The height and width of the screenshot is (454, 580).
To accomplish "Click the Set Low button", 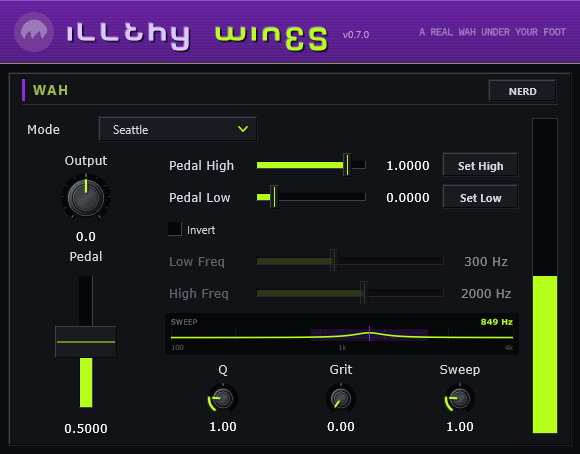I will click(x=480, y=198).
